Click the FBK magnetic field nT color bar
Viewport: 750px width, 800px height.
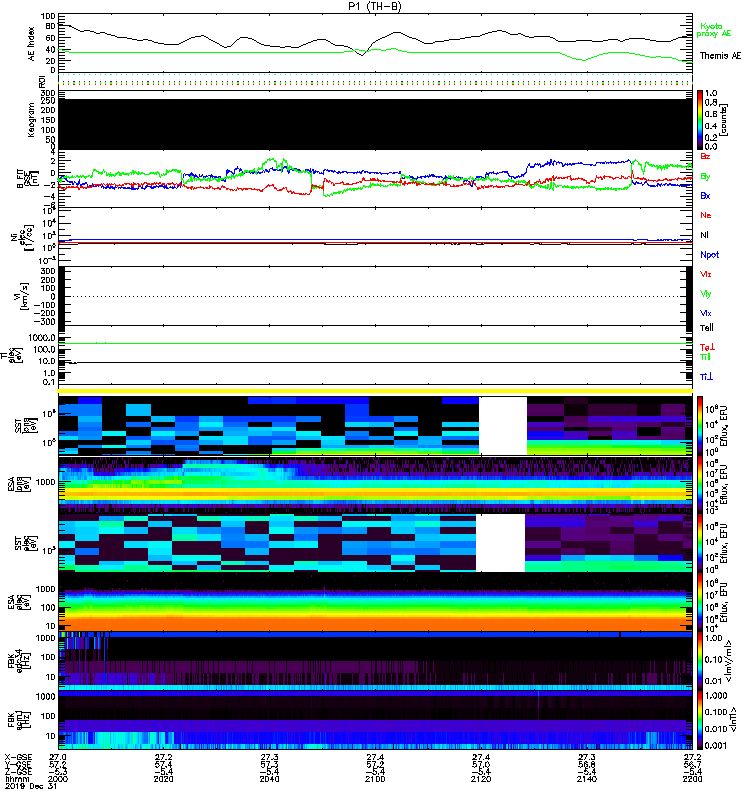click(x=700, y=720)
